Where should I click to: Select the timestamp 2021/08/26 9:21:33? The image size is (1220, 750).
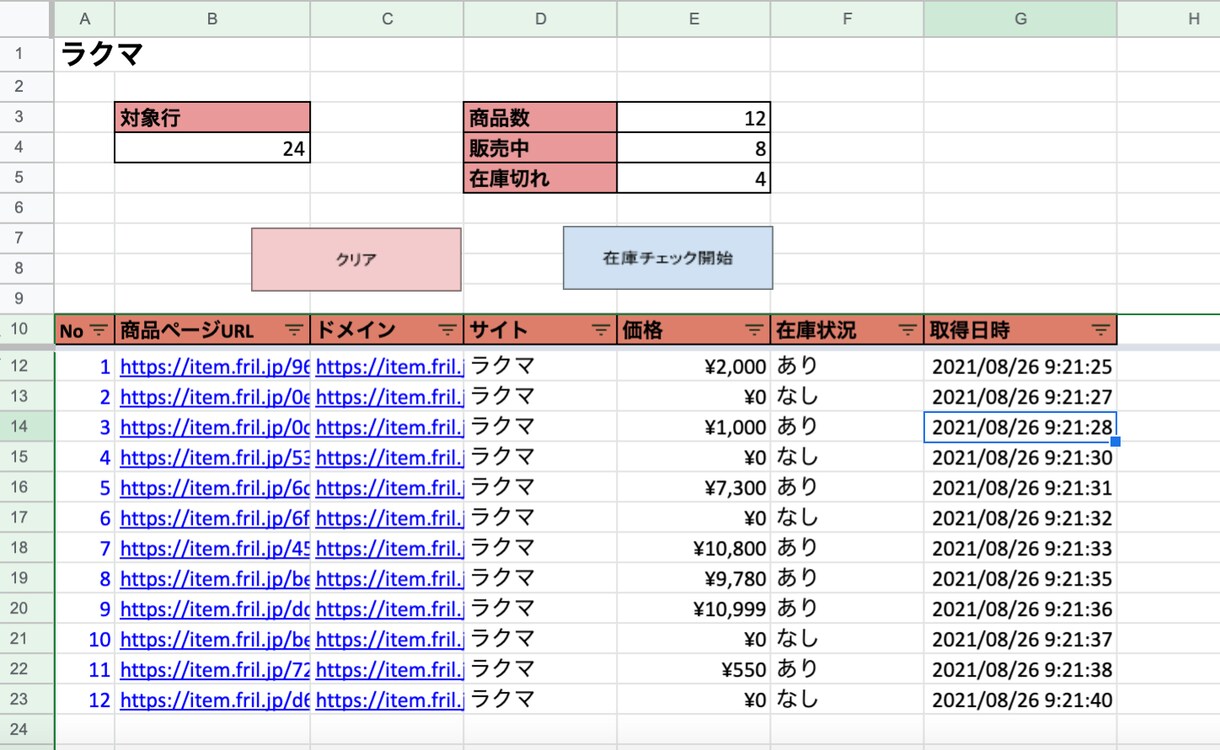pos(1020,549)
